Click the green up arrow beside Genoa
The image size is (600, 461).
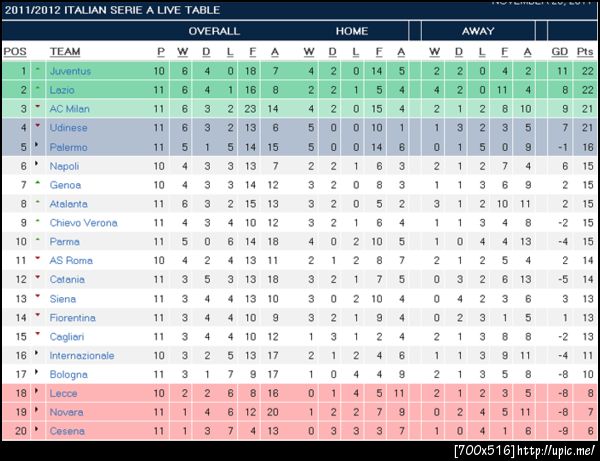pos(38,184)
